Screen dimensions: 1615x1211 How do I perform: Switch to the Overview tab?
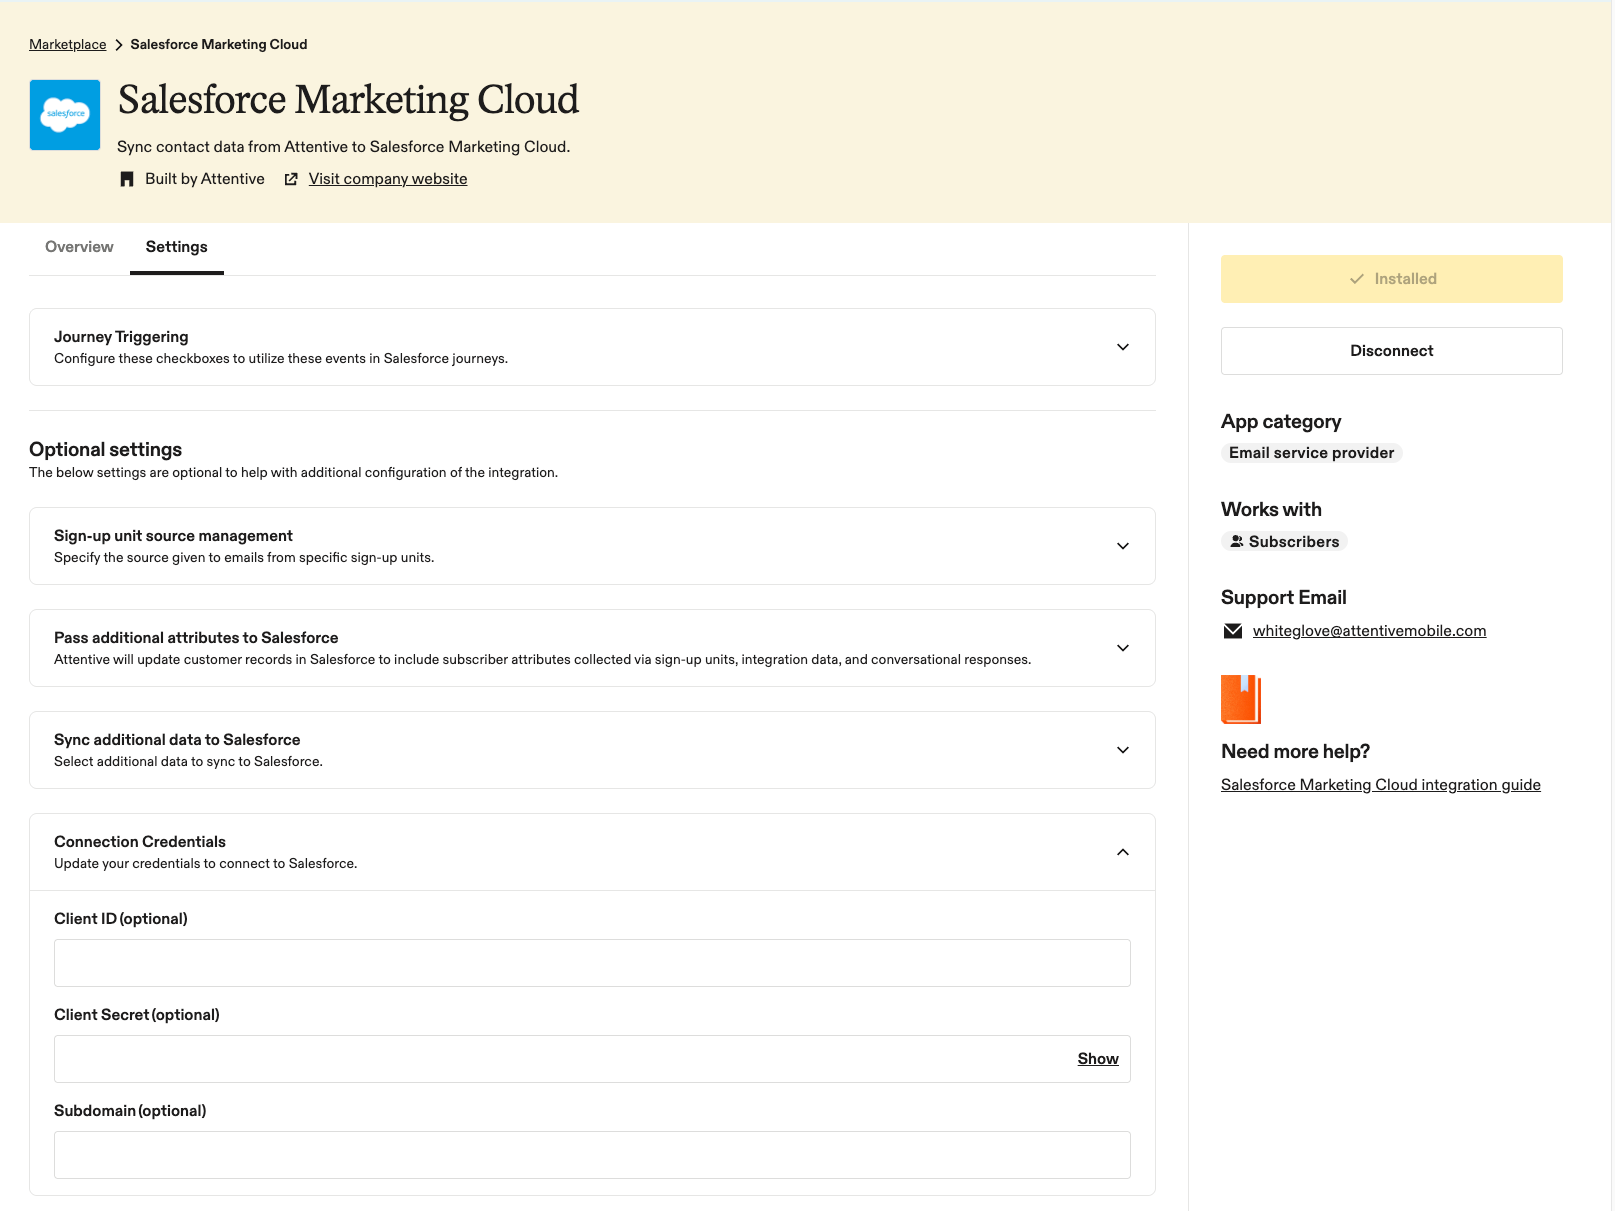tap(79, 247)
